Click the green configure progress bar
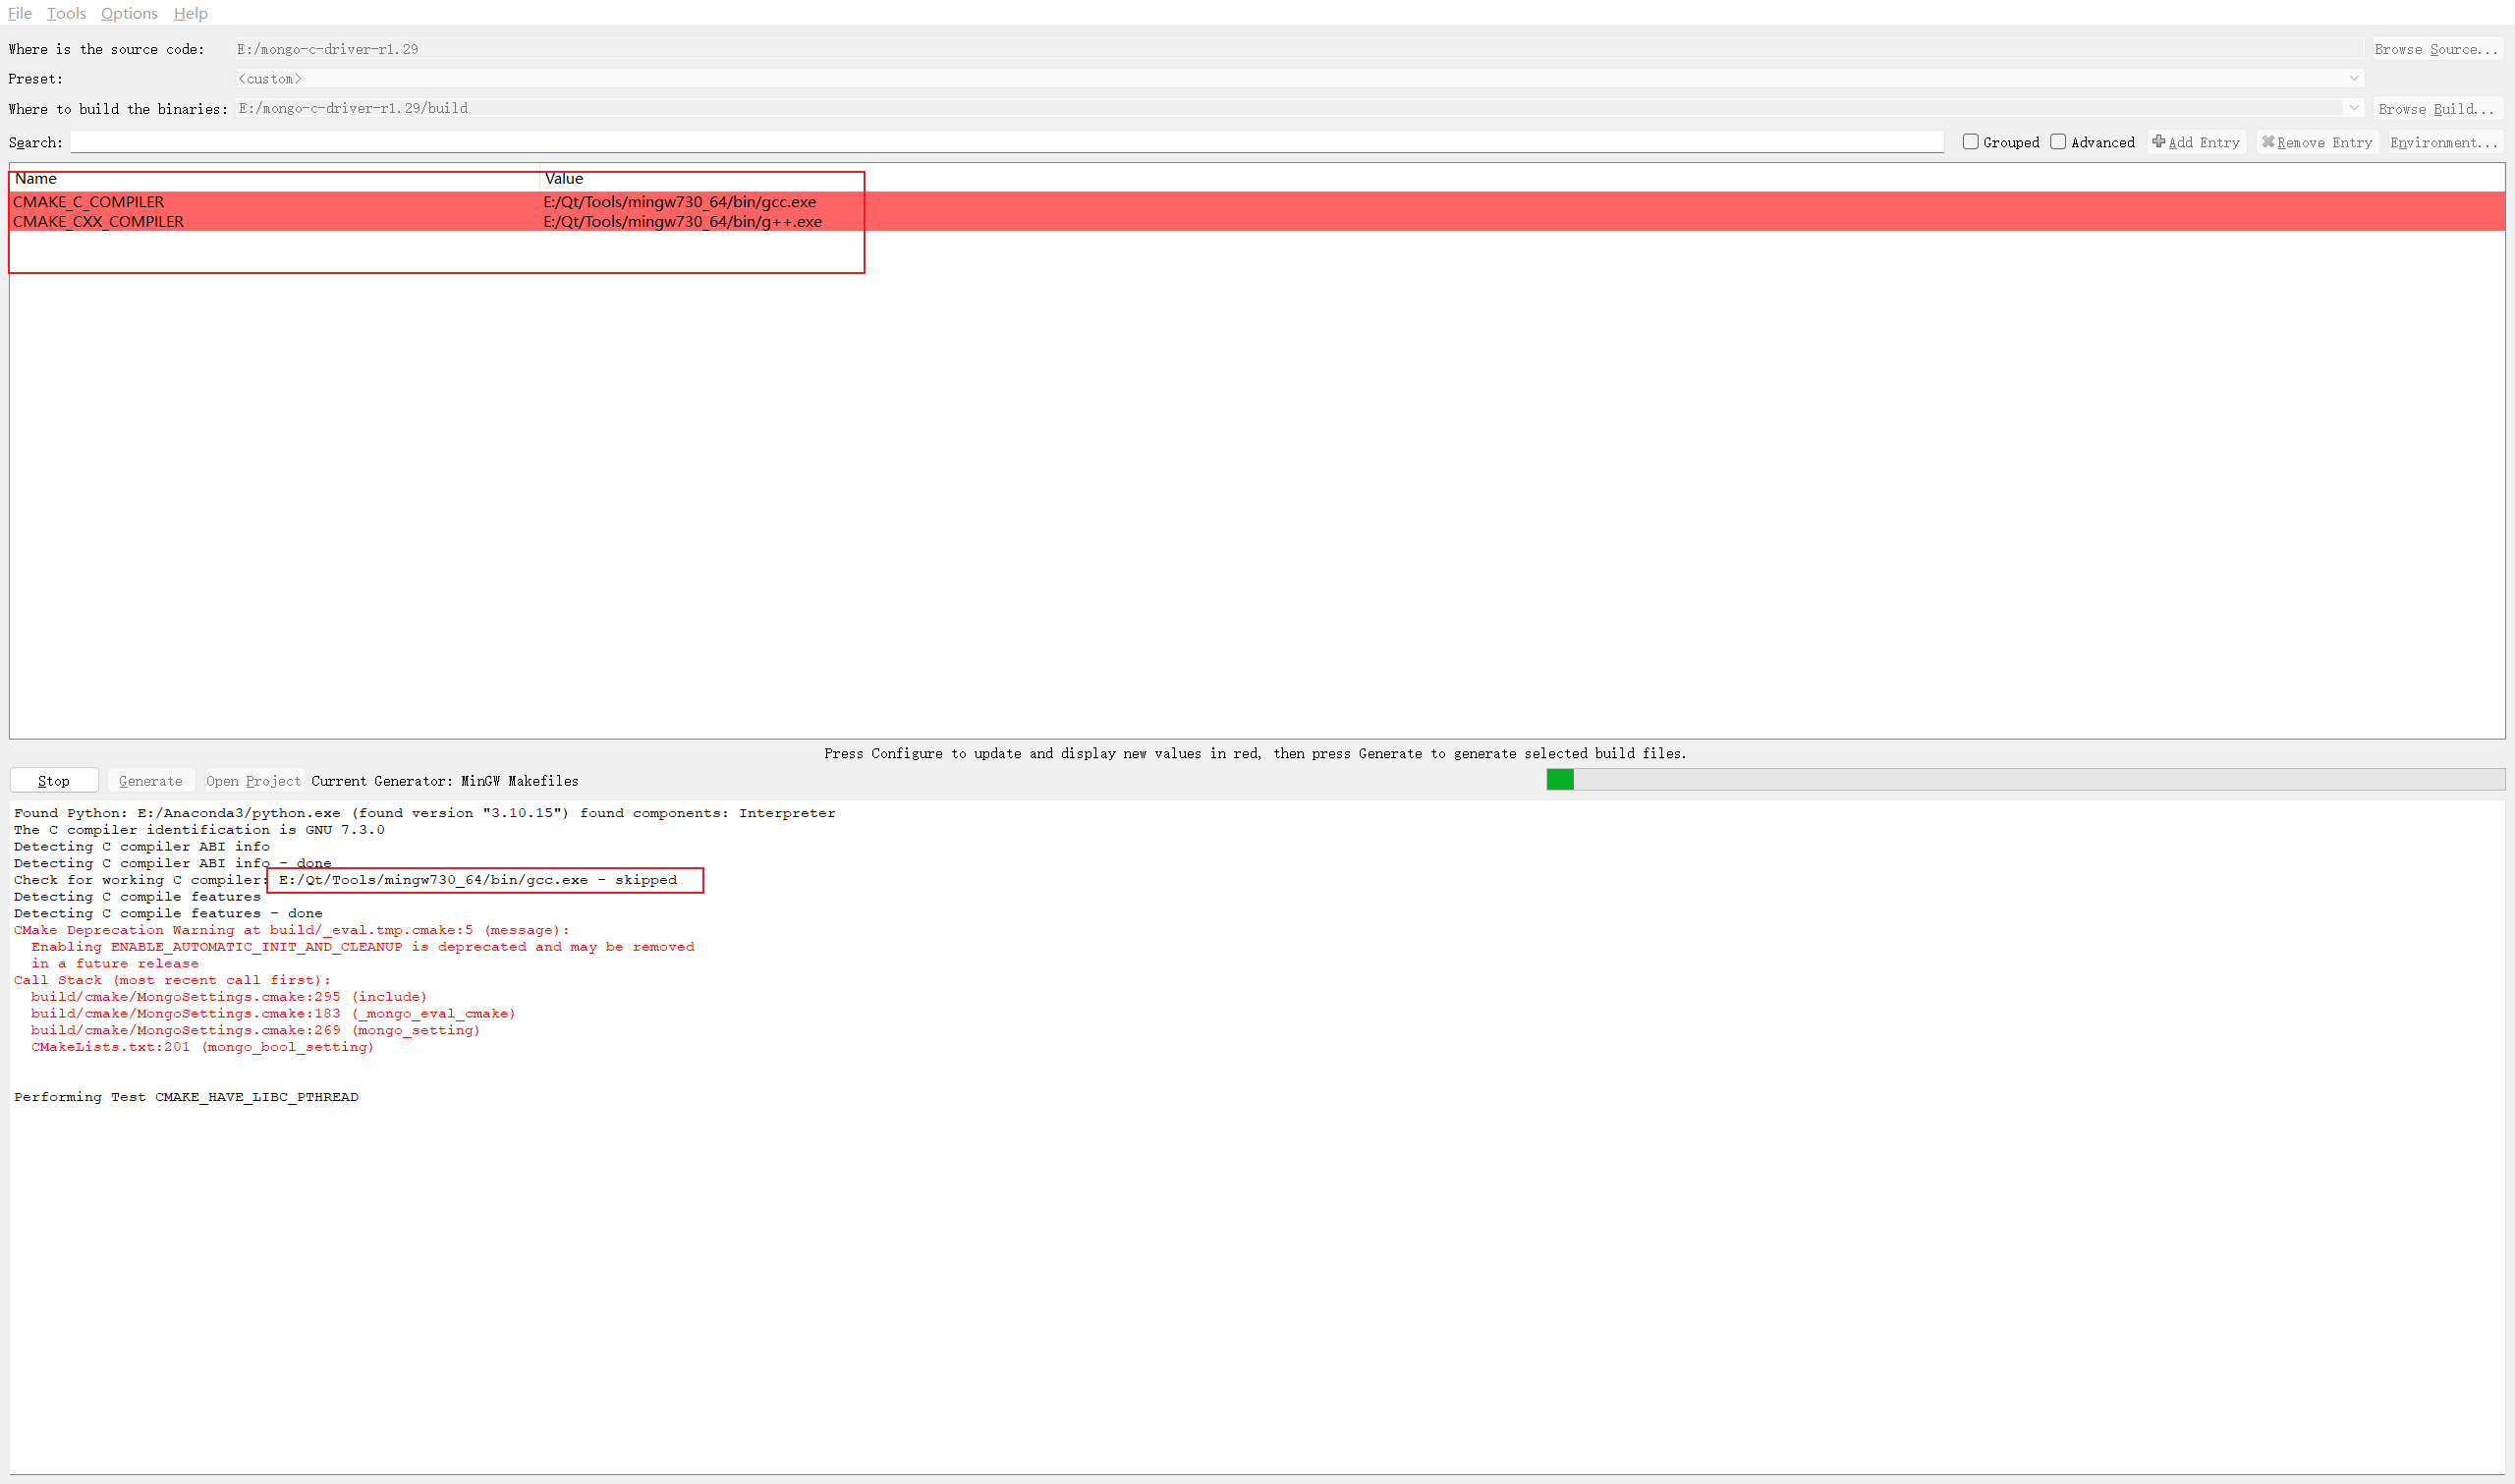Viewport: 2515px width, 1484px height. (1560, 779)
